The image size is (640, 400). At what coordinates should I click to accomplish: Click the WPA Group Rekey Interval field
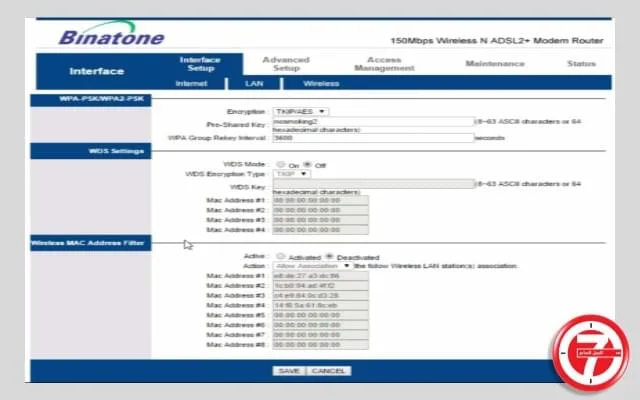pyautogui.click(x=373, y=138)
